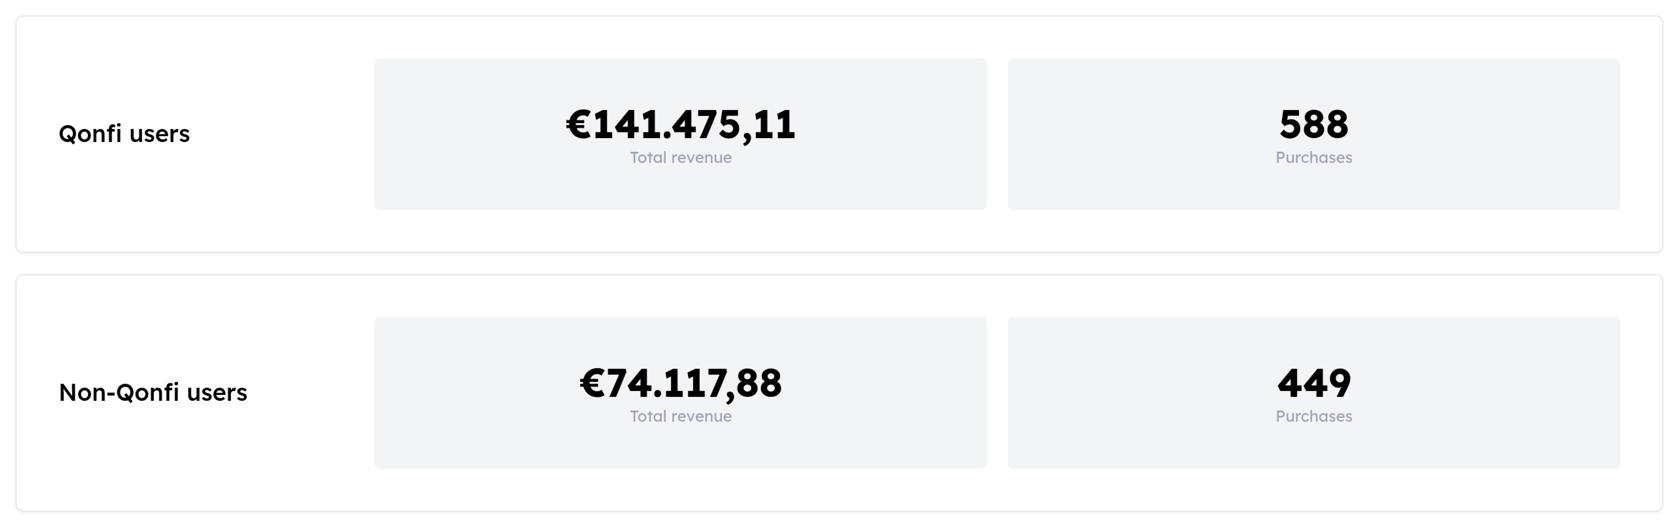The image size is (1680, 528).
Task: Click the Qonfi users row label
Action: pos(124,134)
